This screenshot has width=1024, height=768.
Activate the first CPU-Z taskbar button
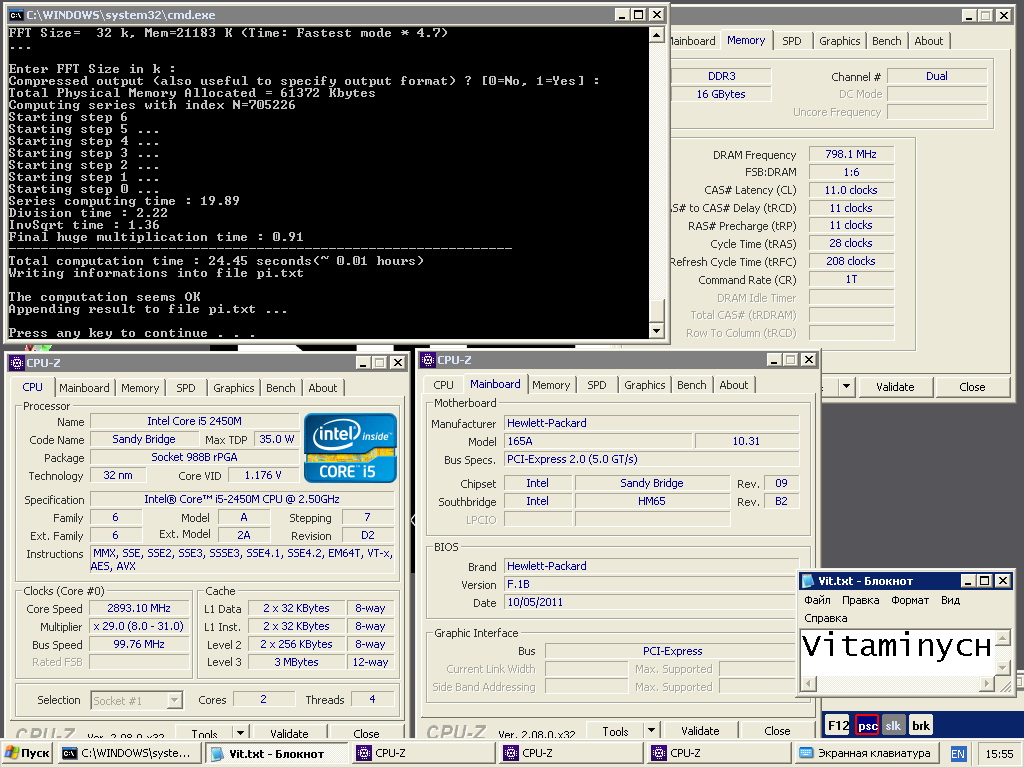pyautogui.click(x=424, y=753)
